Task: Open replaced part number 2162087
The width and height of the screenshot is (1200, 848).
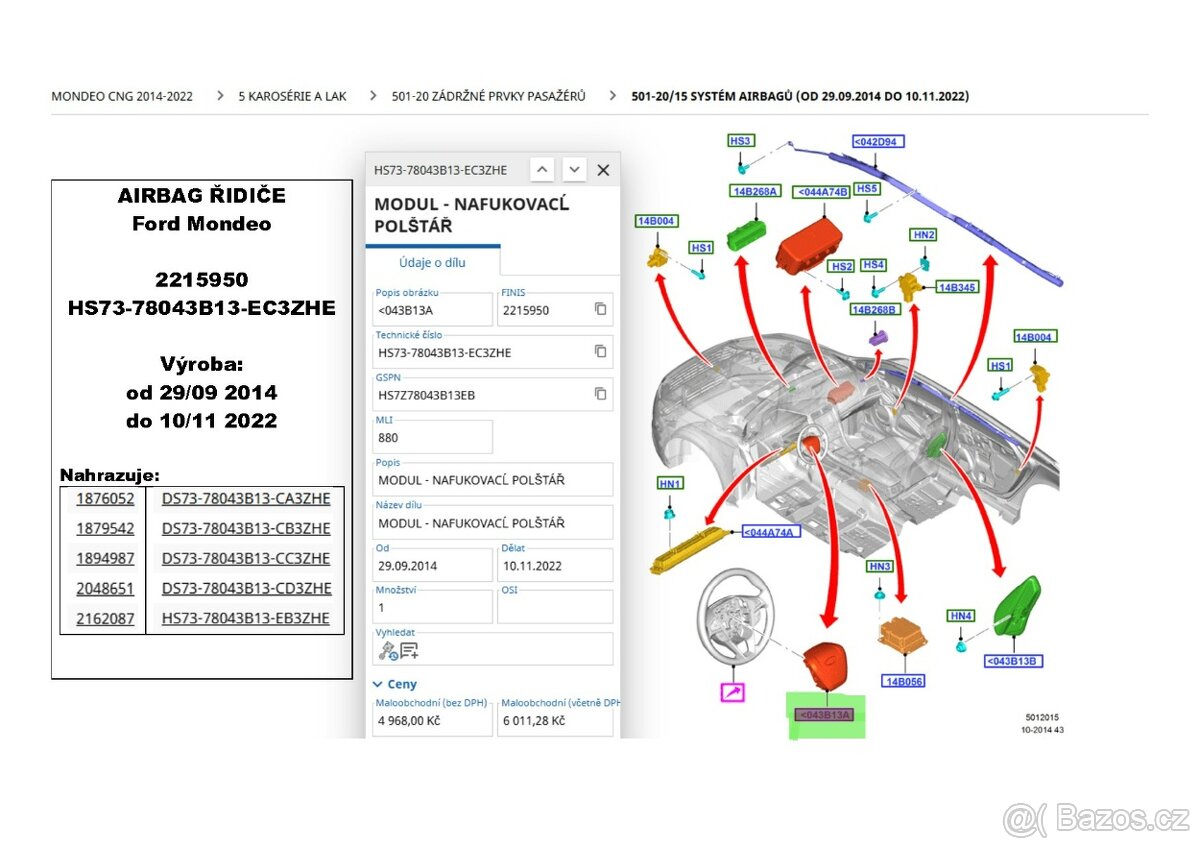Action: click(105, 619)
